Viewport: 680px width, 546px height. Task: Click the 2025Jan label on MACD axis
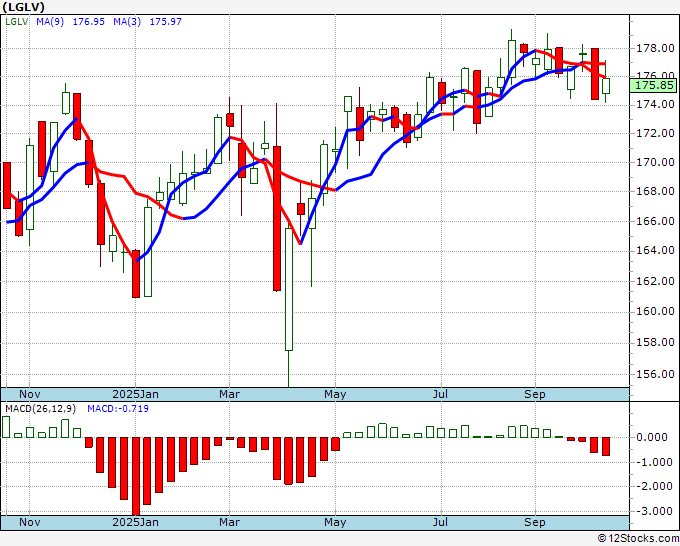(x=135, y=522)
